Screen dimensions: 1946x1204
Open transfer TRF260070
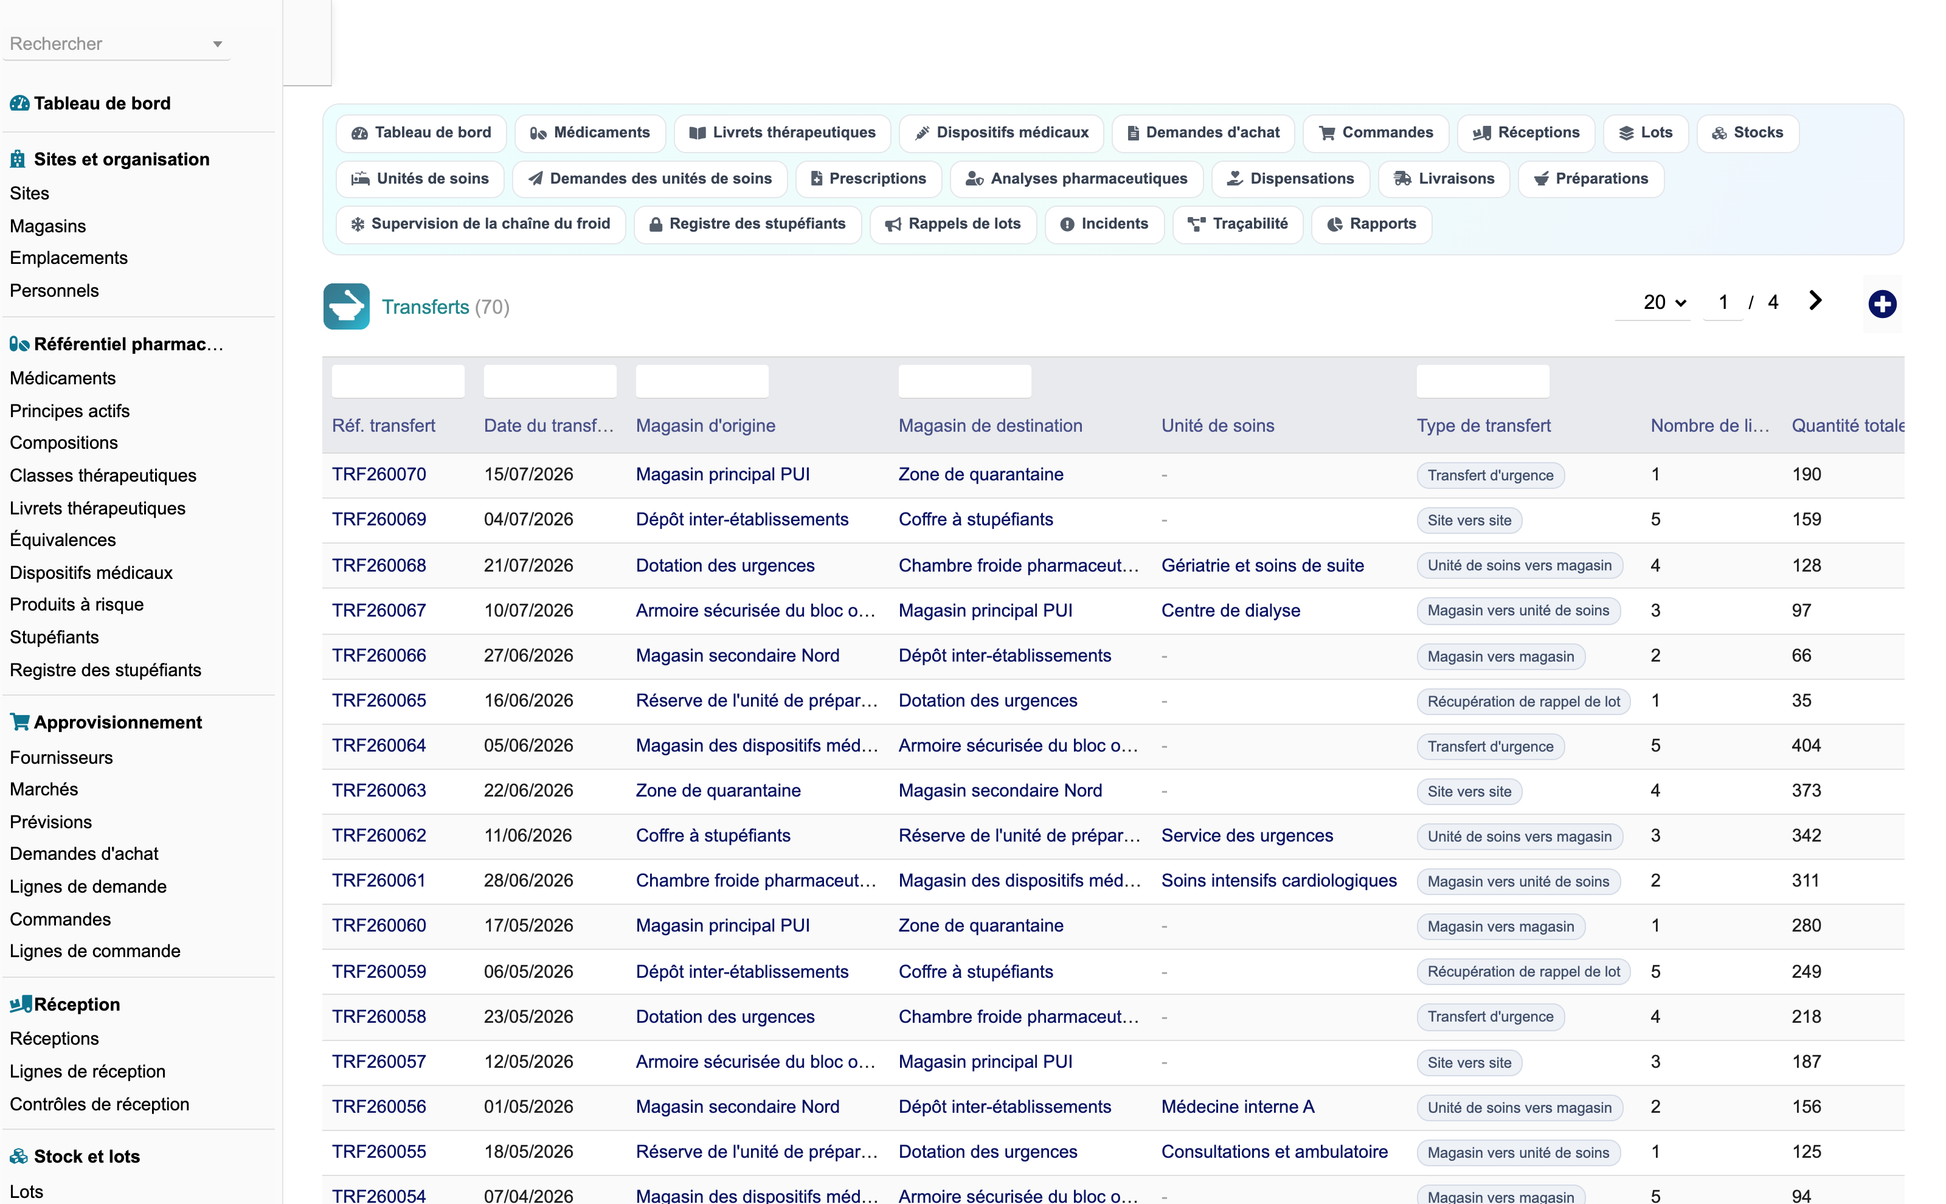(379, 475)
